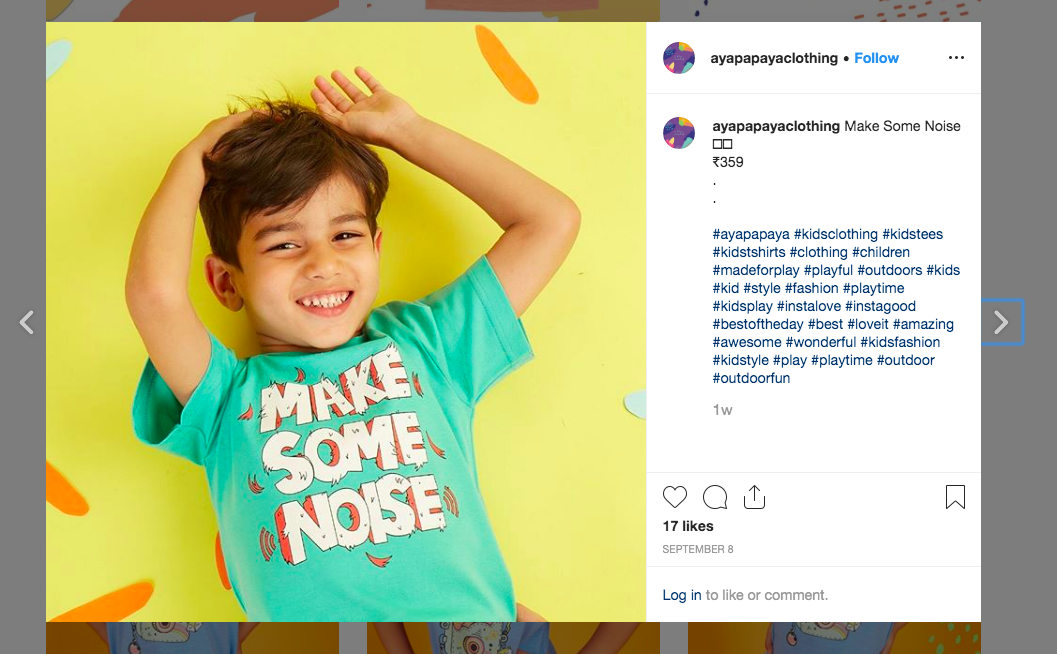Image resolution: width=1057 pixels, height=654 pixels.
Task: Open the #bestoftheday hashtag
Action: (x=758, y=324)
